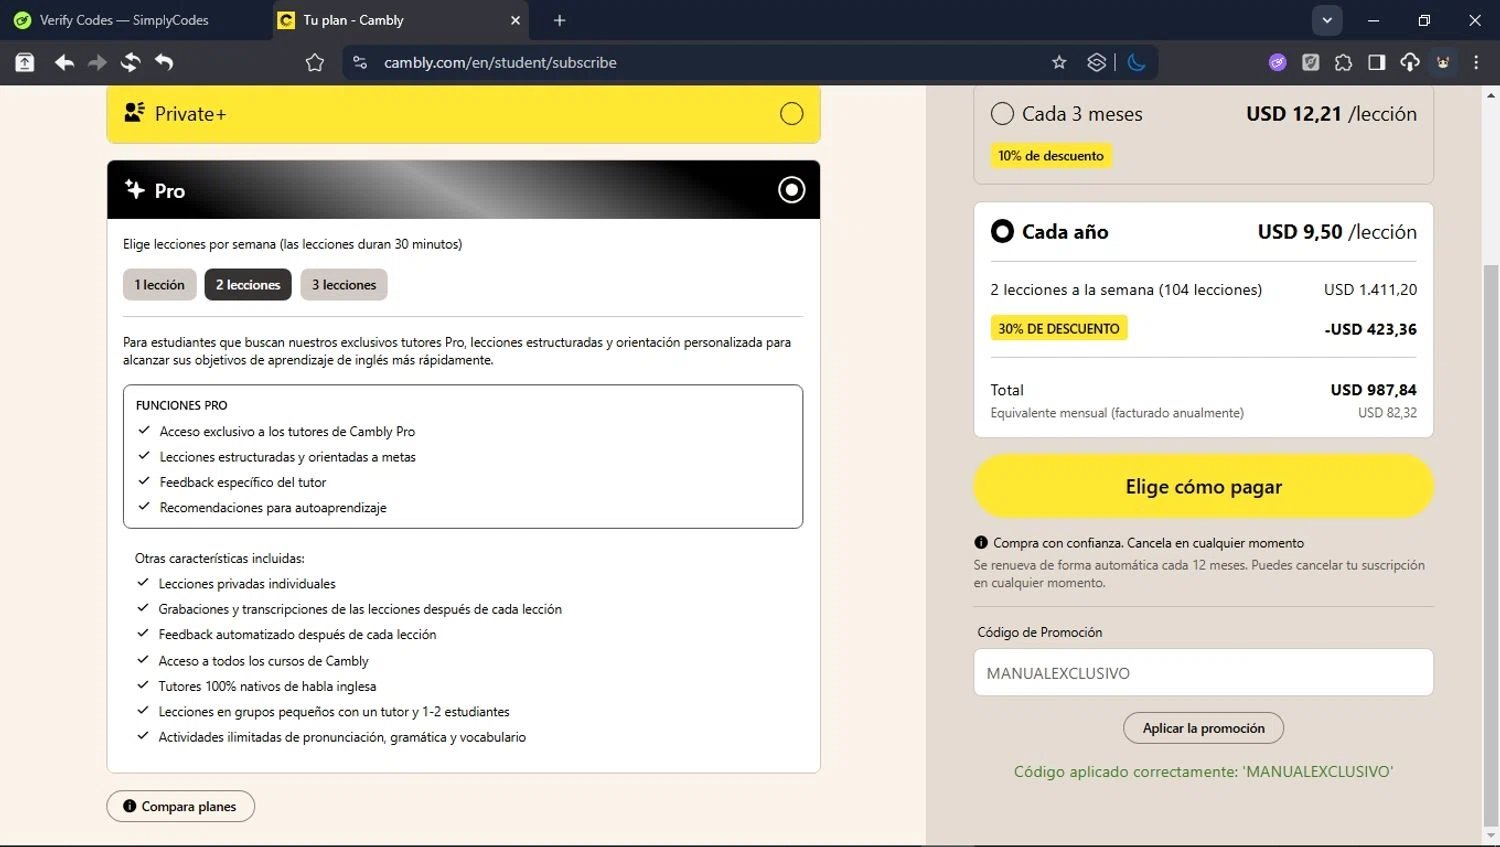Screen dimensions: 1500x847
Task: Toggle the moon night-mode icon
Action: point(1136,63)
